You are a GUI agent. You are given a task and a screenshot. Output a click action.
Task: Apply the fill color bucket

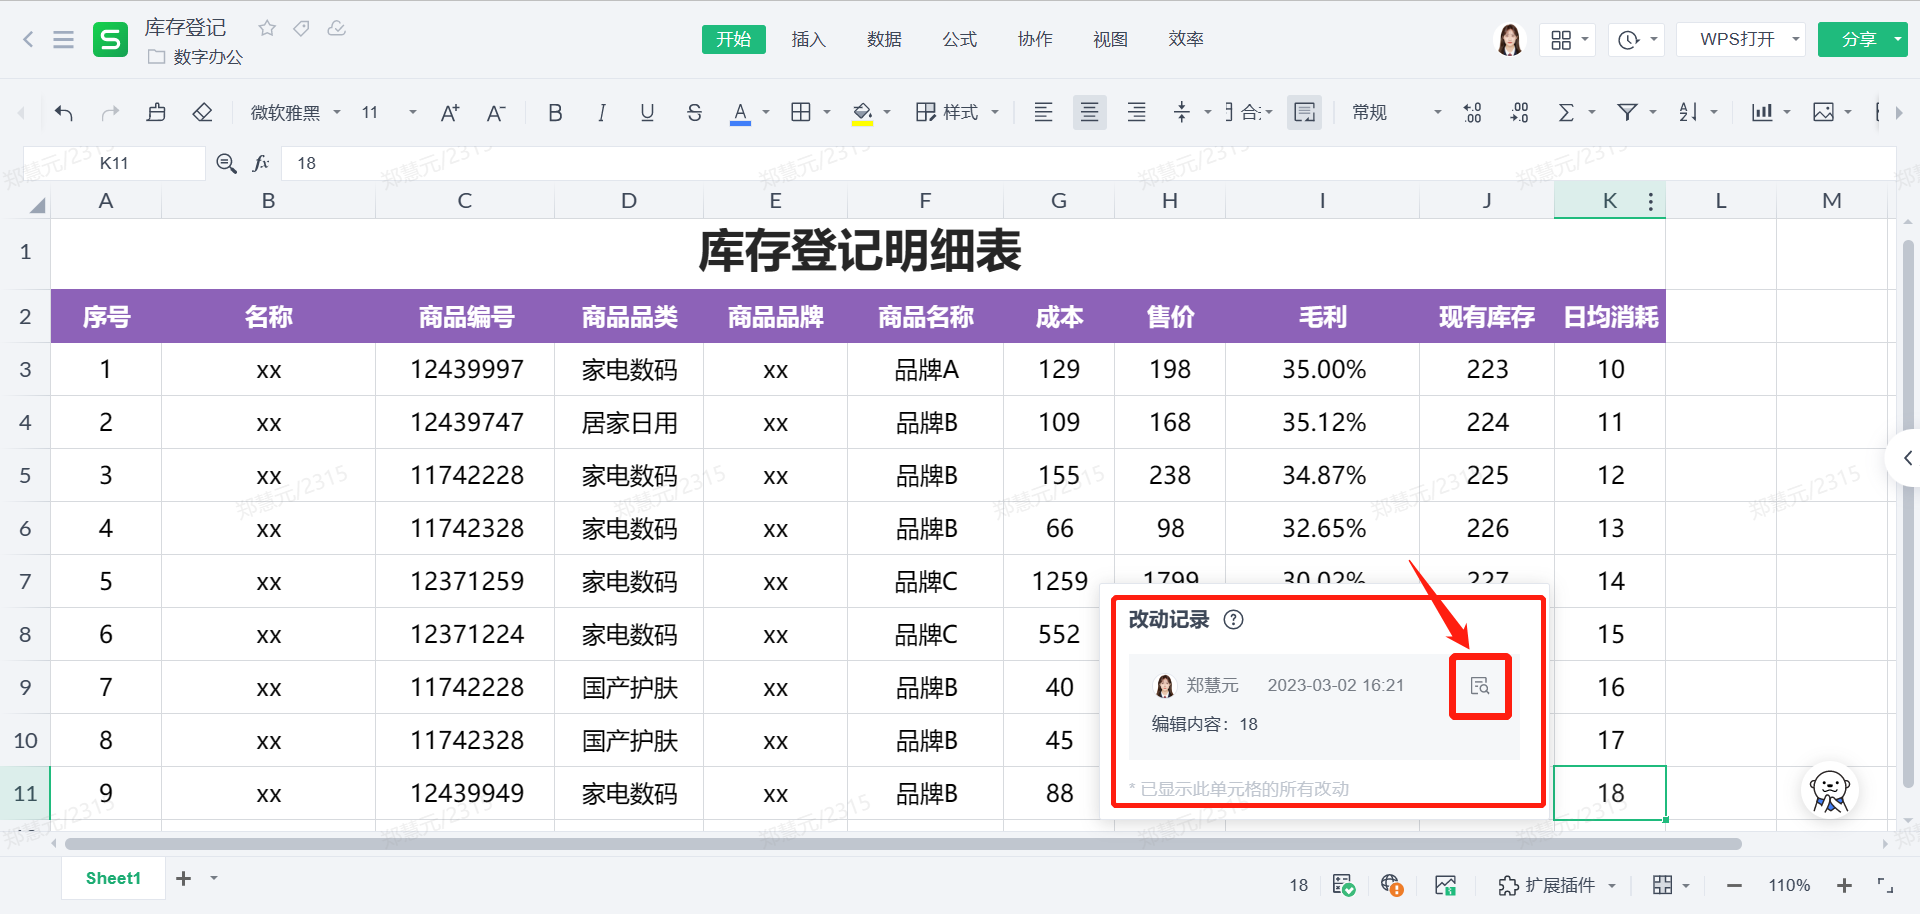coord(862,112)
